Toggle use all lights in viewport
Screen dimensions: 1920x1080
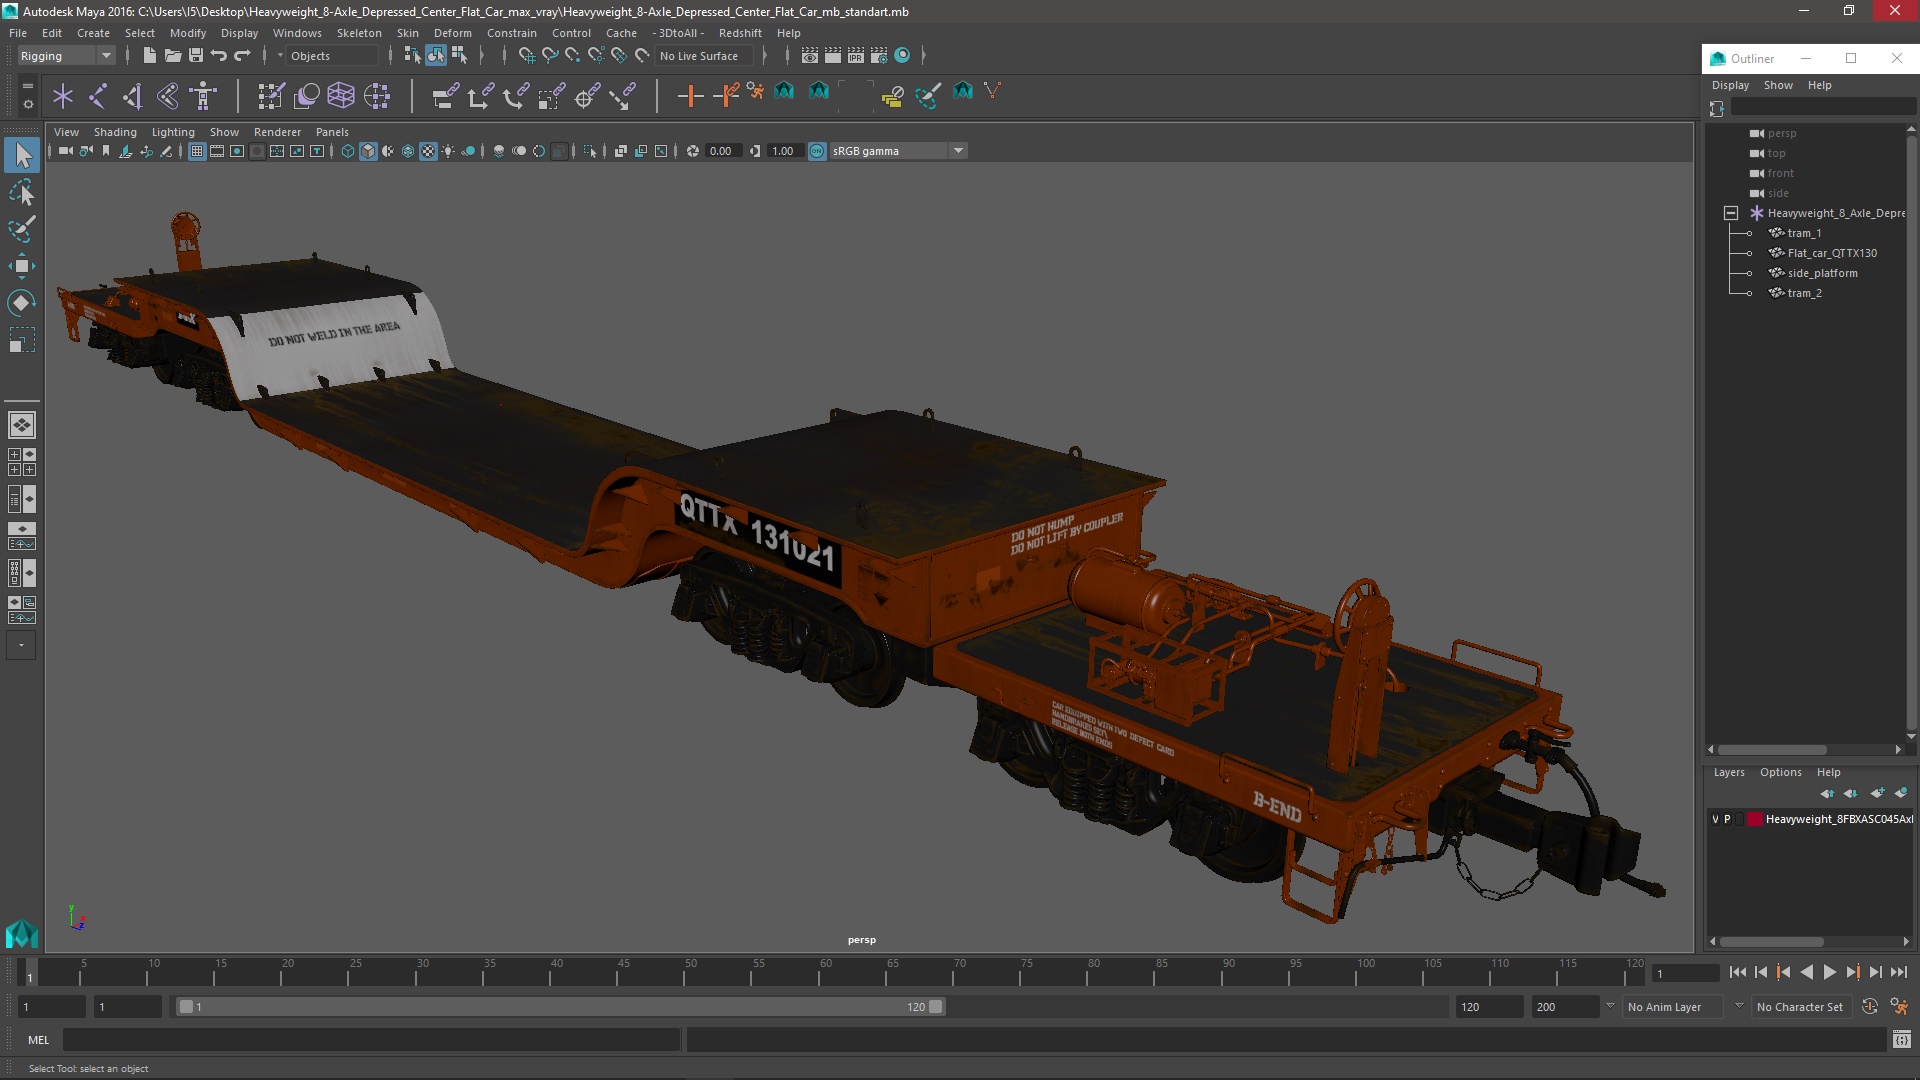[x=448, y=151]
